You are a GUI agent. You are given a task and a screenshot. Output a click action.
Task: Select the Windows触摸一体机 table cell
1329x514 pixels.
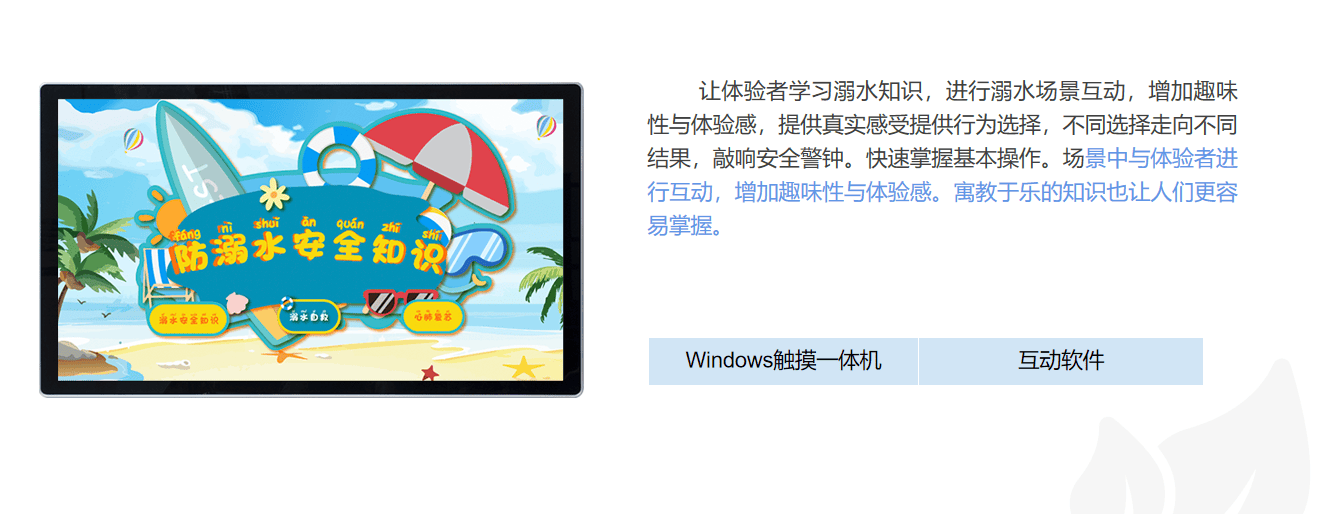click(783, 361)
